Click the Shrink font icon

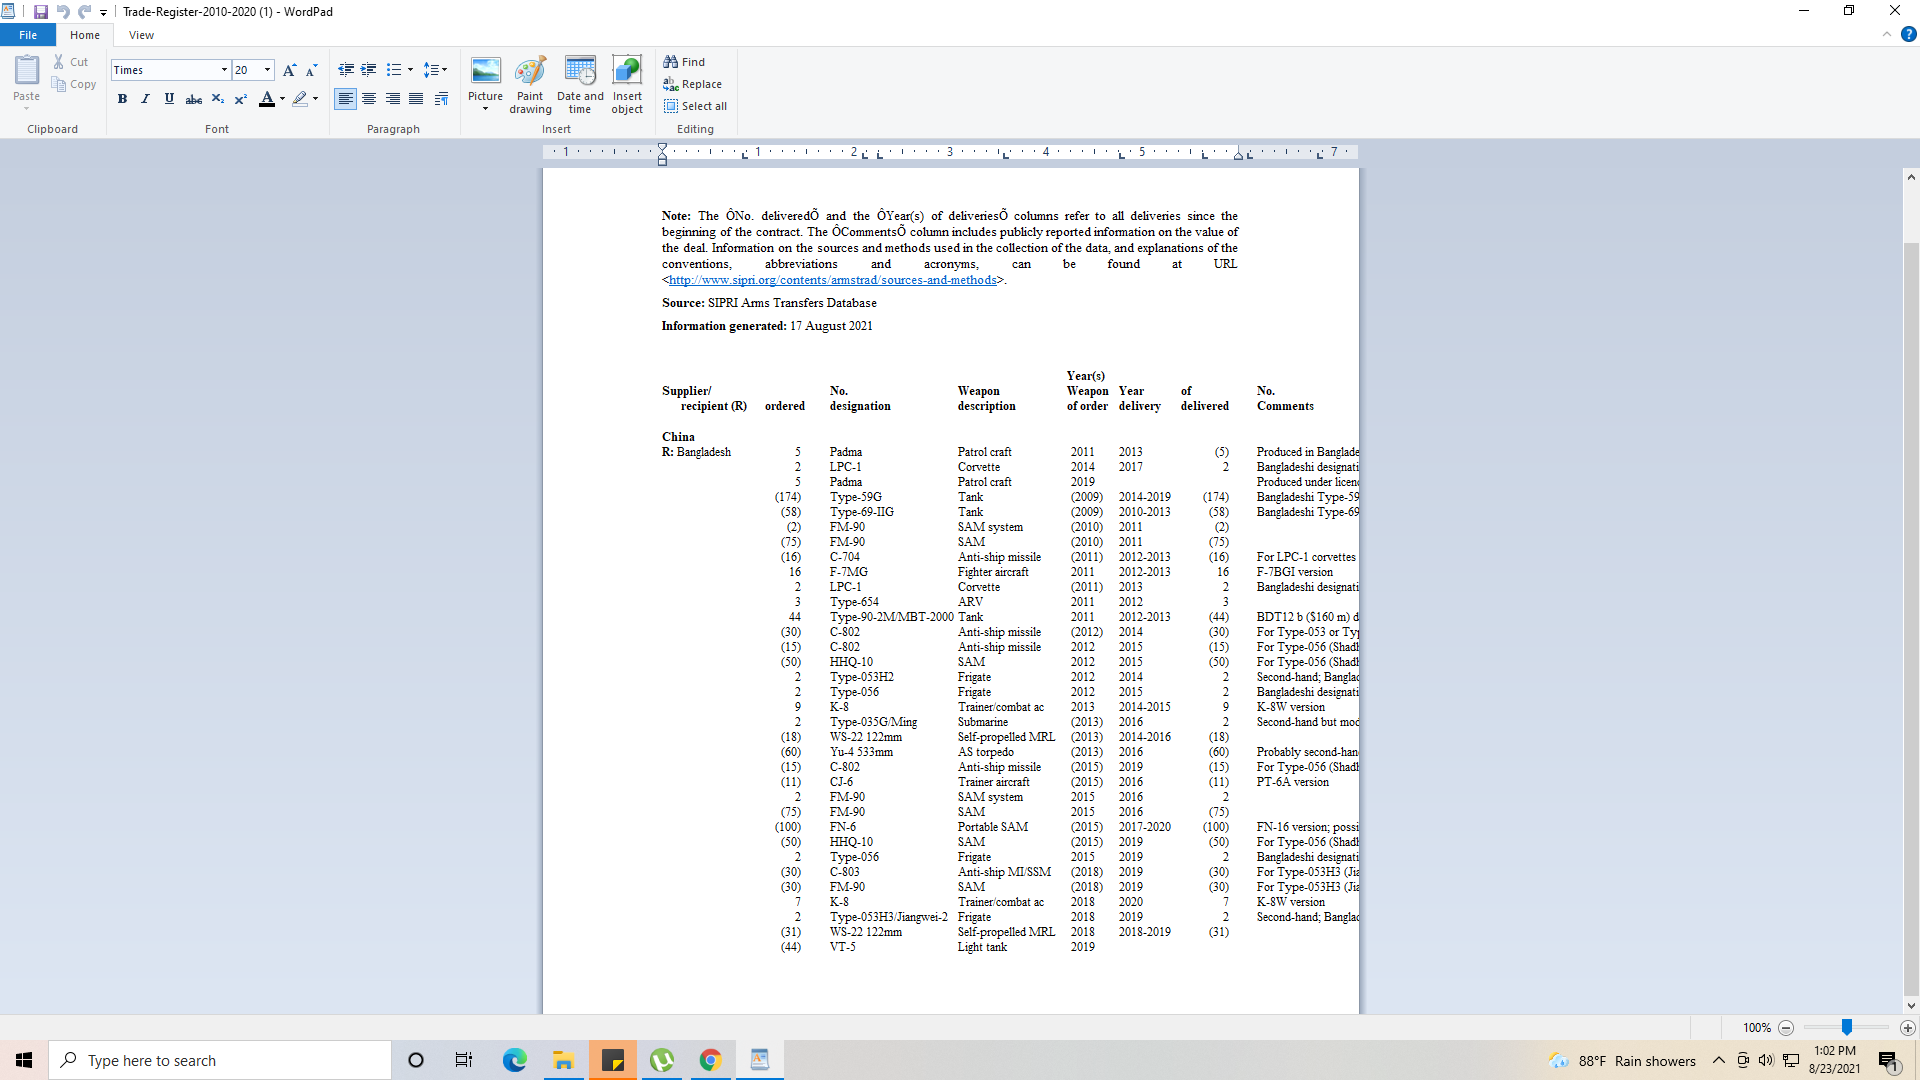coord(311,70)
